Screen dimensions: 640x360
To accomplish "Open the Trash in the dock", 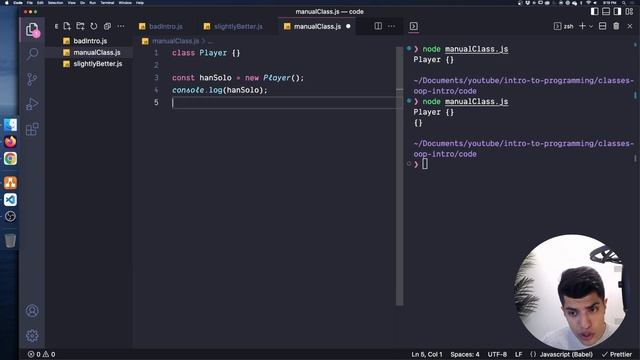I will pyautogui.click(x=10, y=240).
